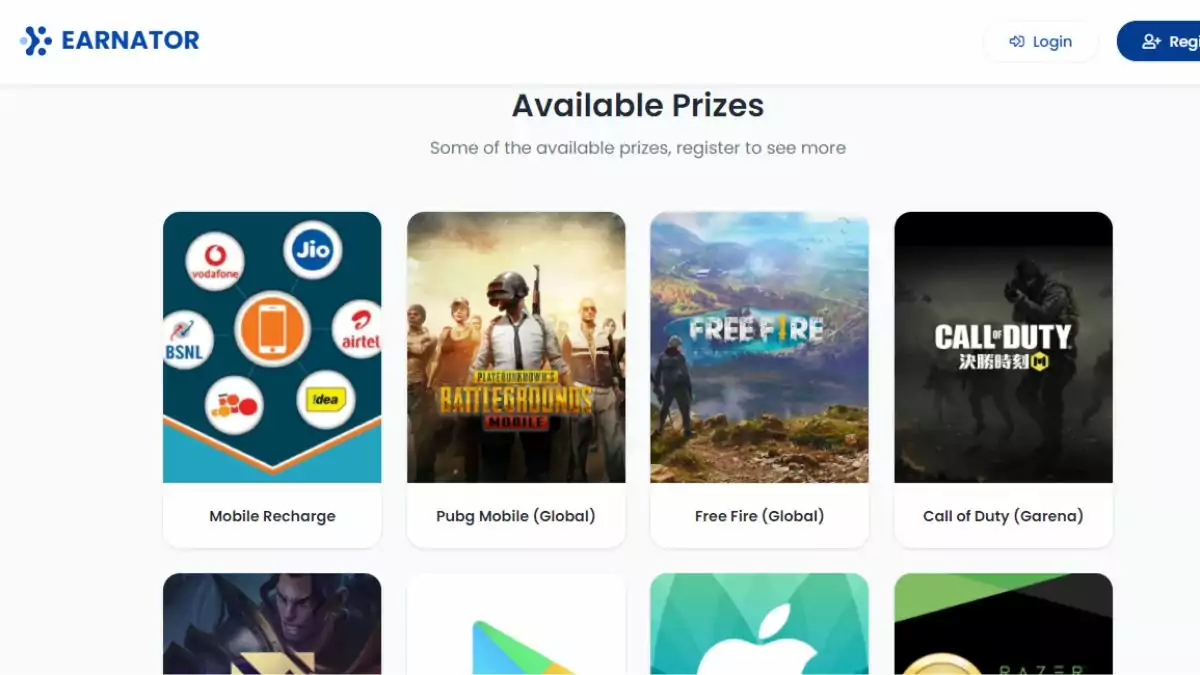Click the login arrow icon
Screen dimensions: 1200x675
[x=1017, y=42]
